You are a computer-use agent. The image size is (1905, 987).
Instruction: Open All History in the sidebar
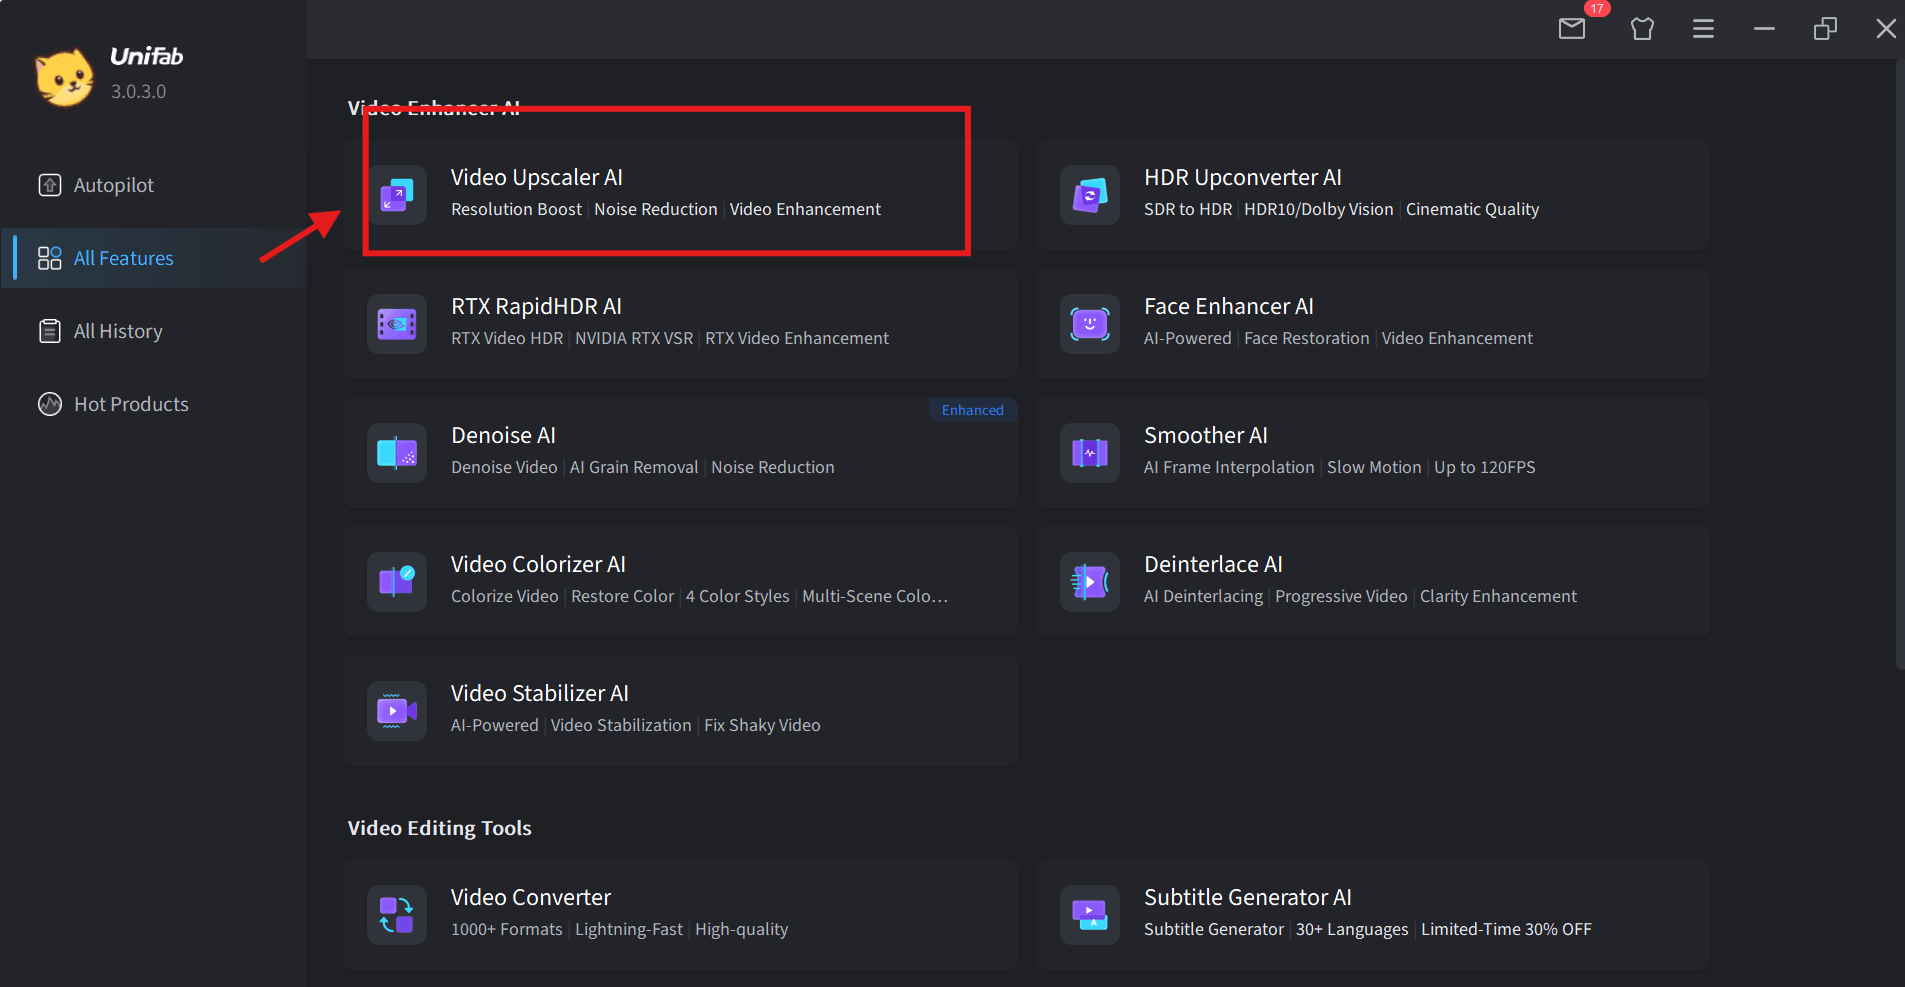tap(117, 331)
